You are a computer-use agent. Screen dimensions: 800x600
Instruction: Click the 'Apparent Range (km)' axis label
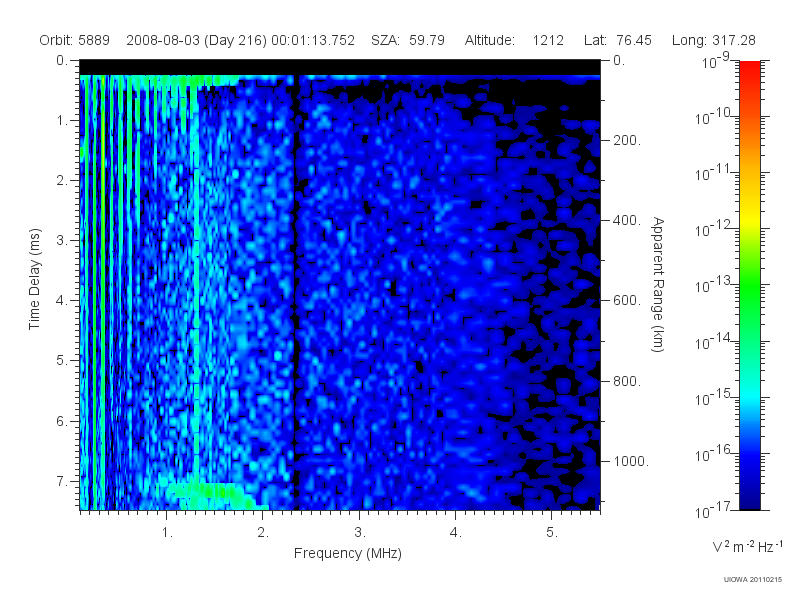(x=658, y=284)
